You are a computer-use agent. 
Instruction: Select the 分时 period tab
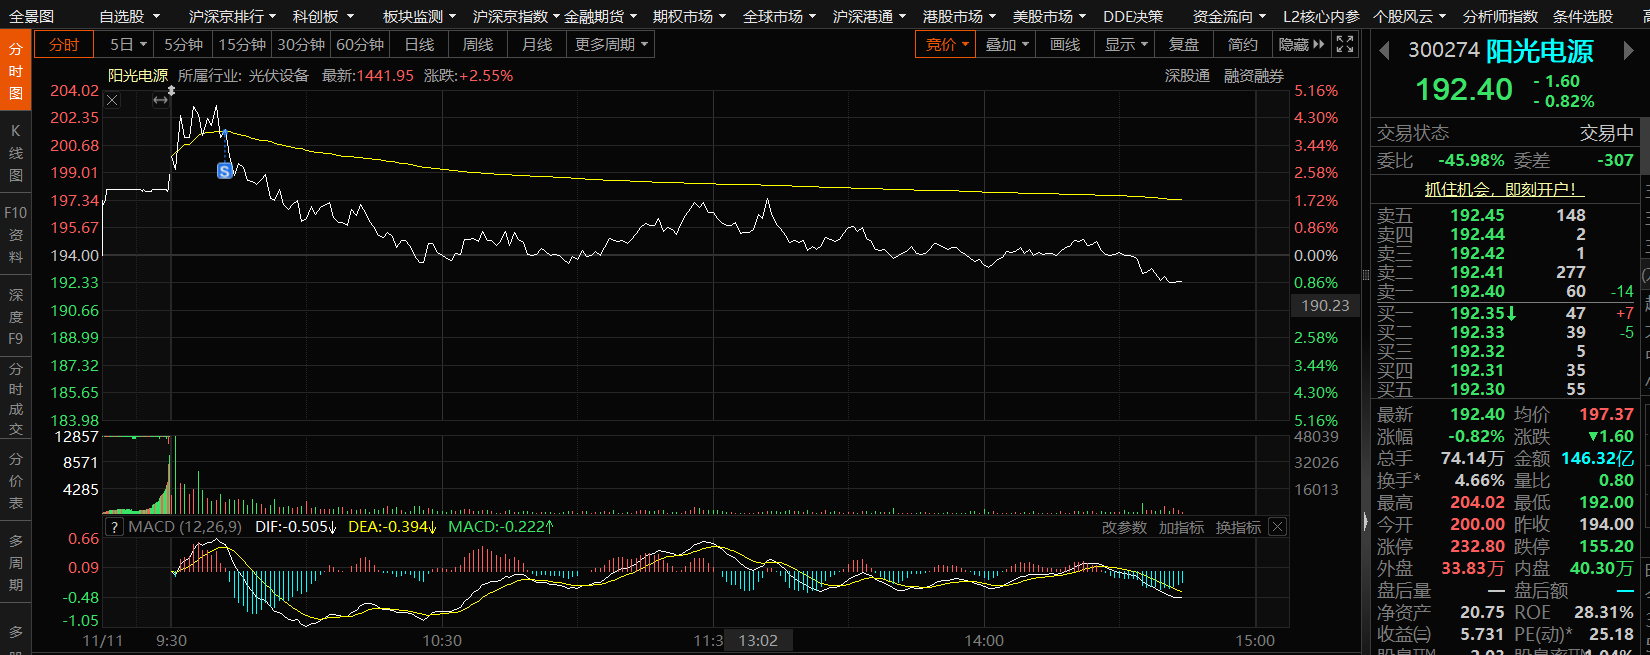click(64, 45)
